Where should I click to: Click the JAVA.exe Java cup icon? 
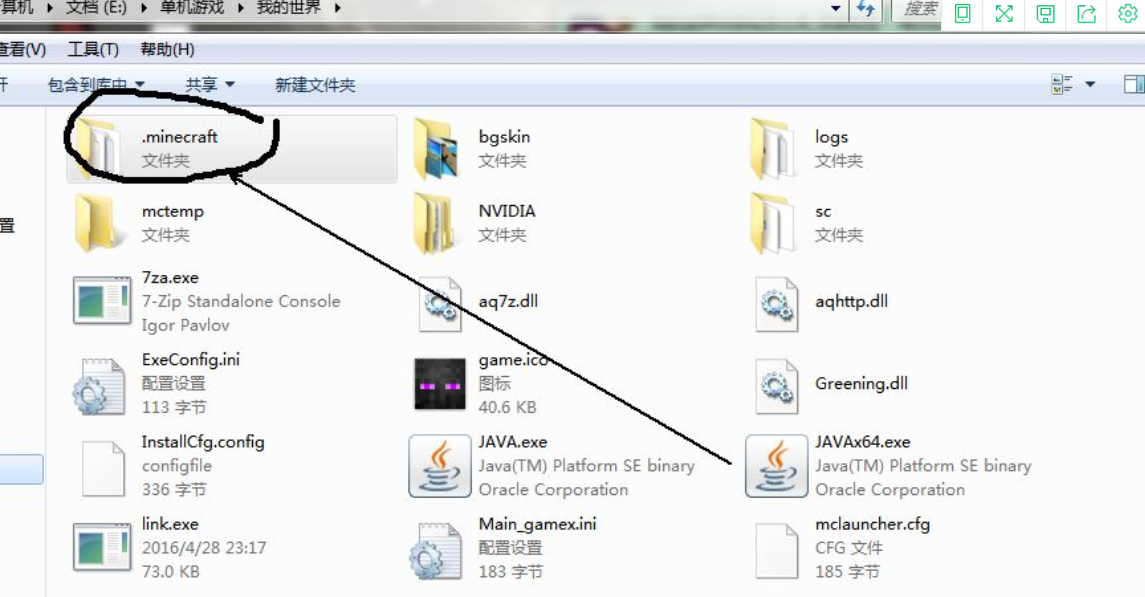click(x=440, y=466)
